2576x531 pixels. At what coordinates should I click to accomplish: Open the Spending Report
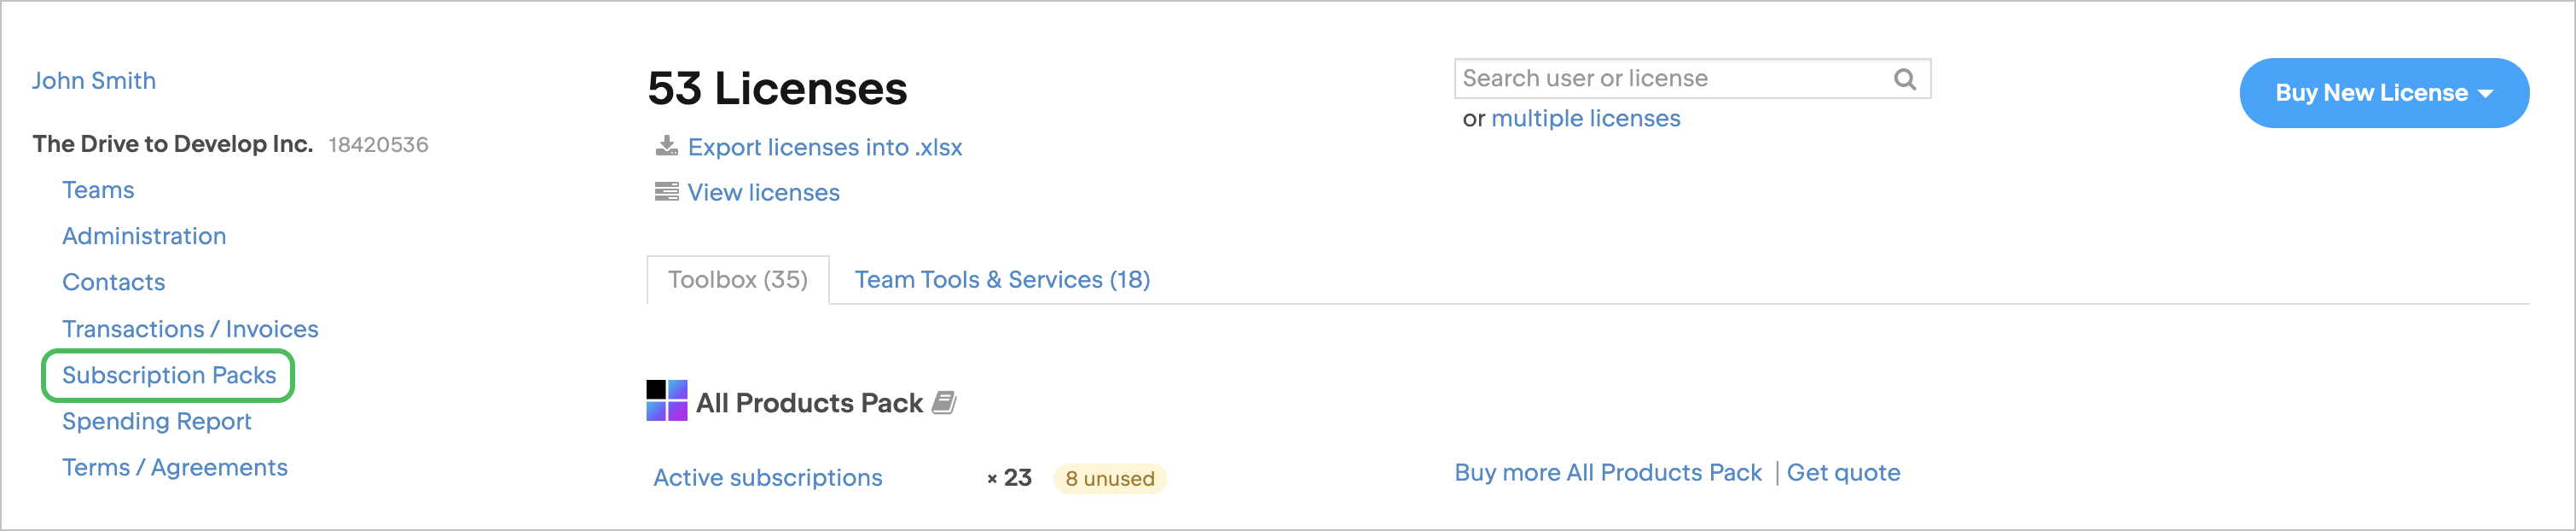click(x=156, y=421)
